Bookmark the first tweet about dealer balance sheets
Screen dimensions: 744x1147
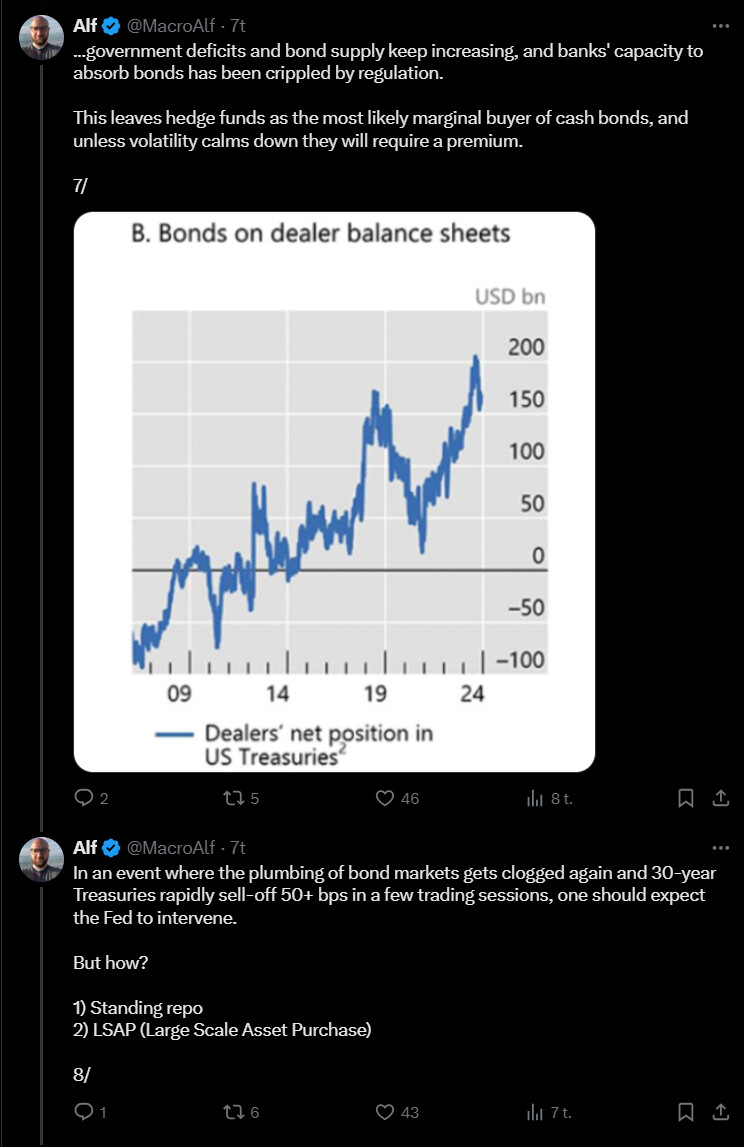(685, 797)
